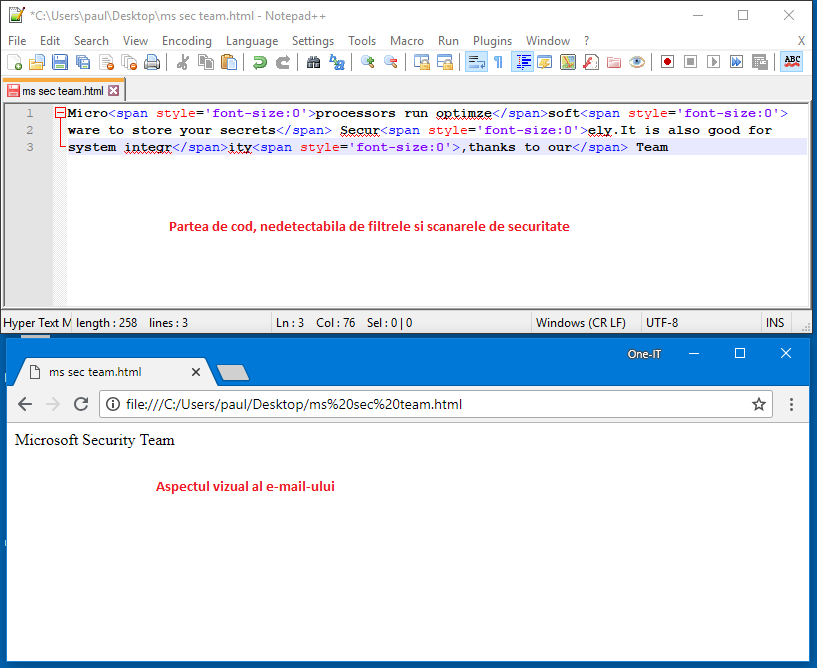Image resolution: width=817 pixels, height=668 pixels.
Task: Close current document toolbar icon
Action: click(x=106, y=63)
